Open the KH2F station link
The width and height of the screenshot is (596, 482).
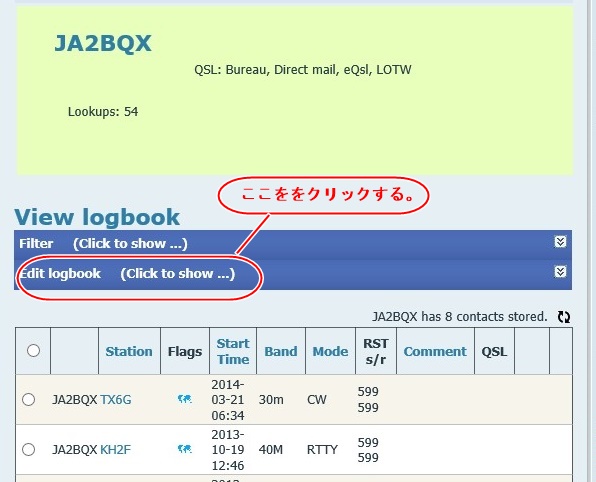115,450
